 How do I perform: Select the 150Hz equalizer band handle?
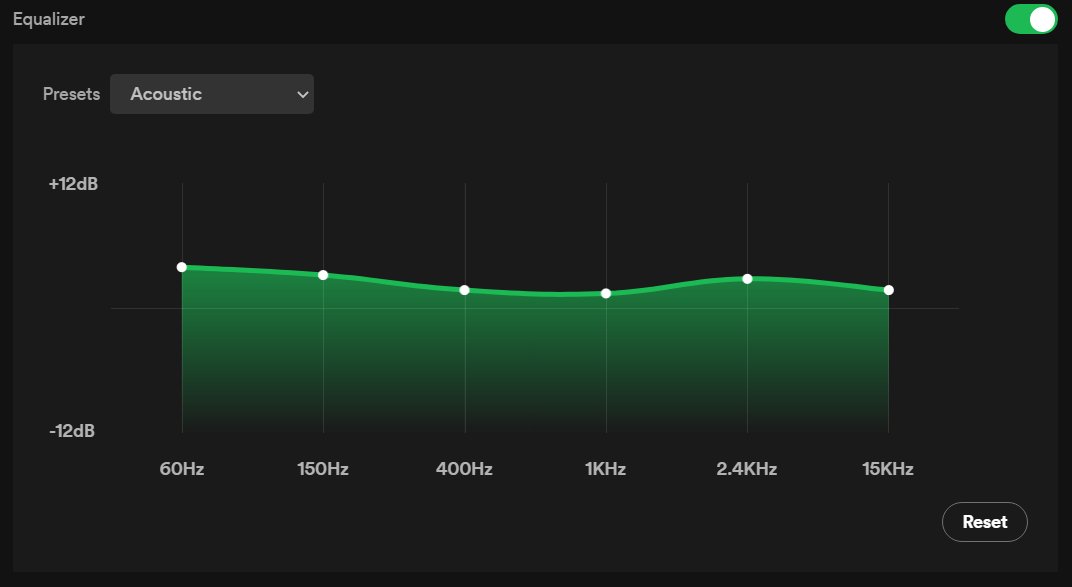tap(322, 275)
